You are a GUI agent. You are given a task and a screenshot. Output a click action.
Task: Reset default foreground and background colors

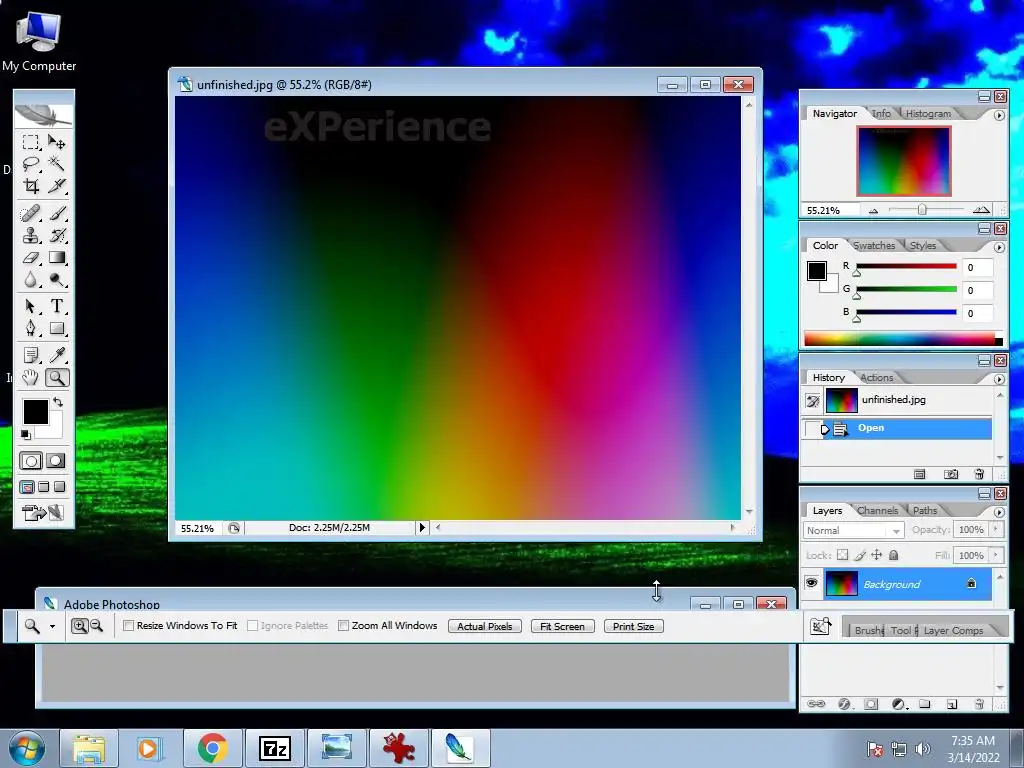25,434
